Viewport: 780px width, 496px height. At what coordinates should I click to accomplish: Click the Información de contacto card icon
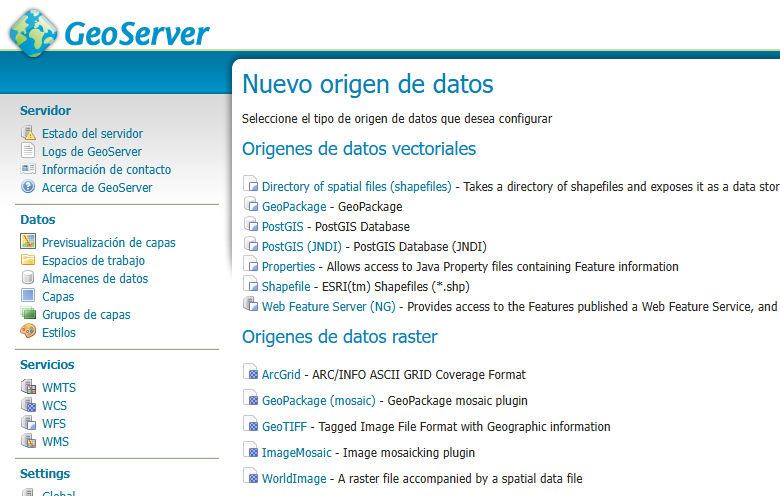28,169
